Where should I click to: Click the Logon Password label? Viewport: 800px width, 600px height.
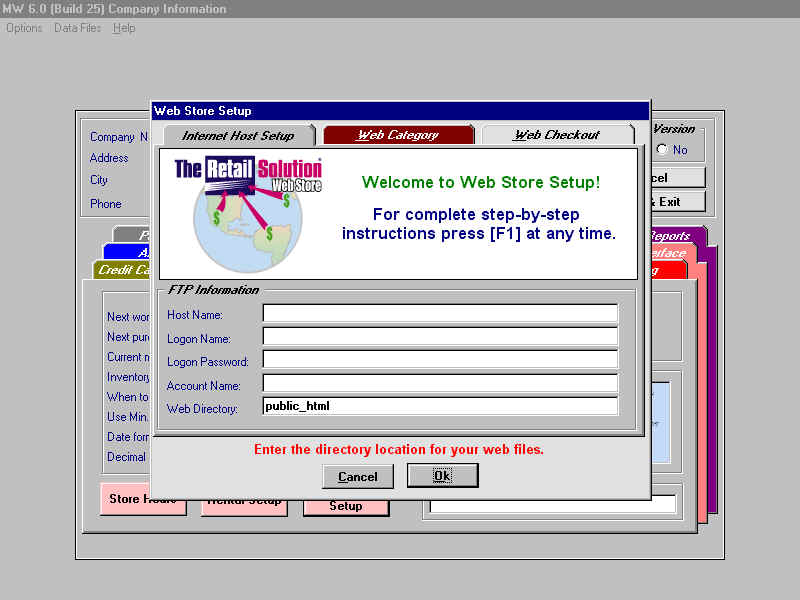[x=208, y=362]
